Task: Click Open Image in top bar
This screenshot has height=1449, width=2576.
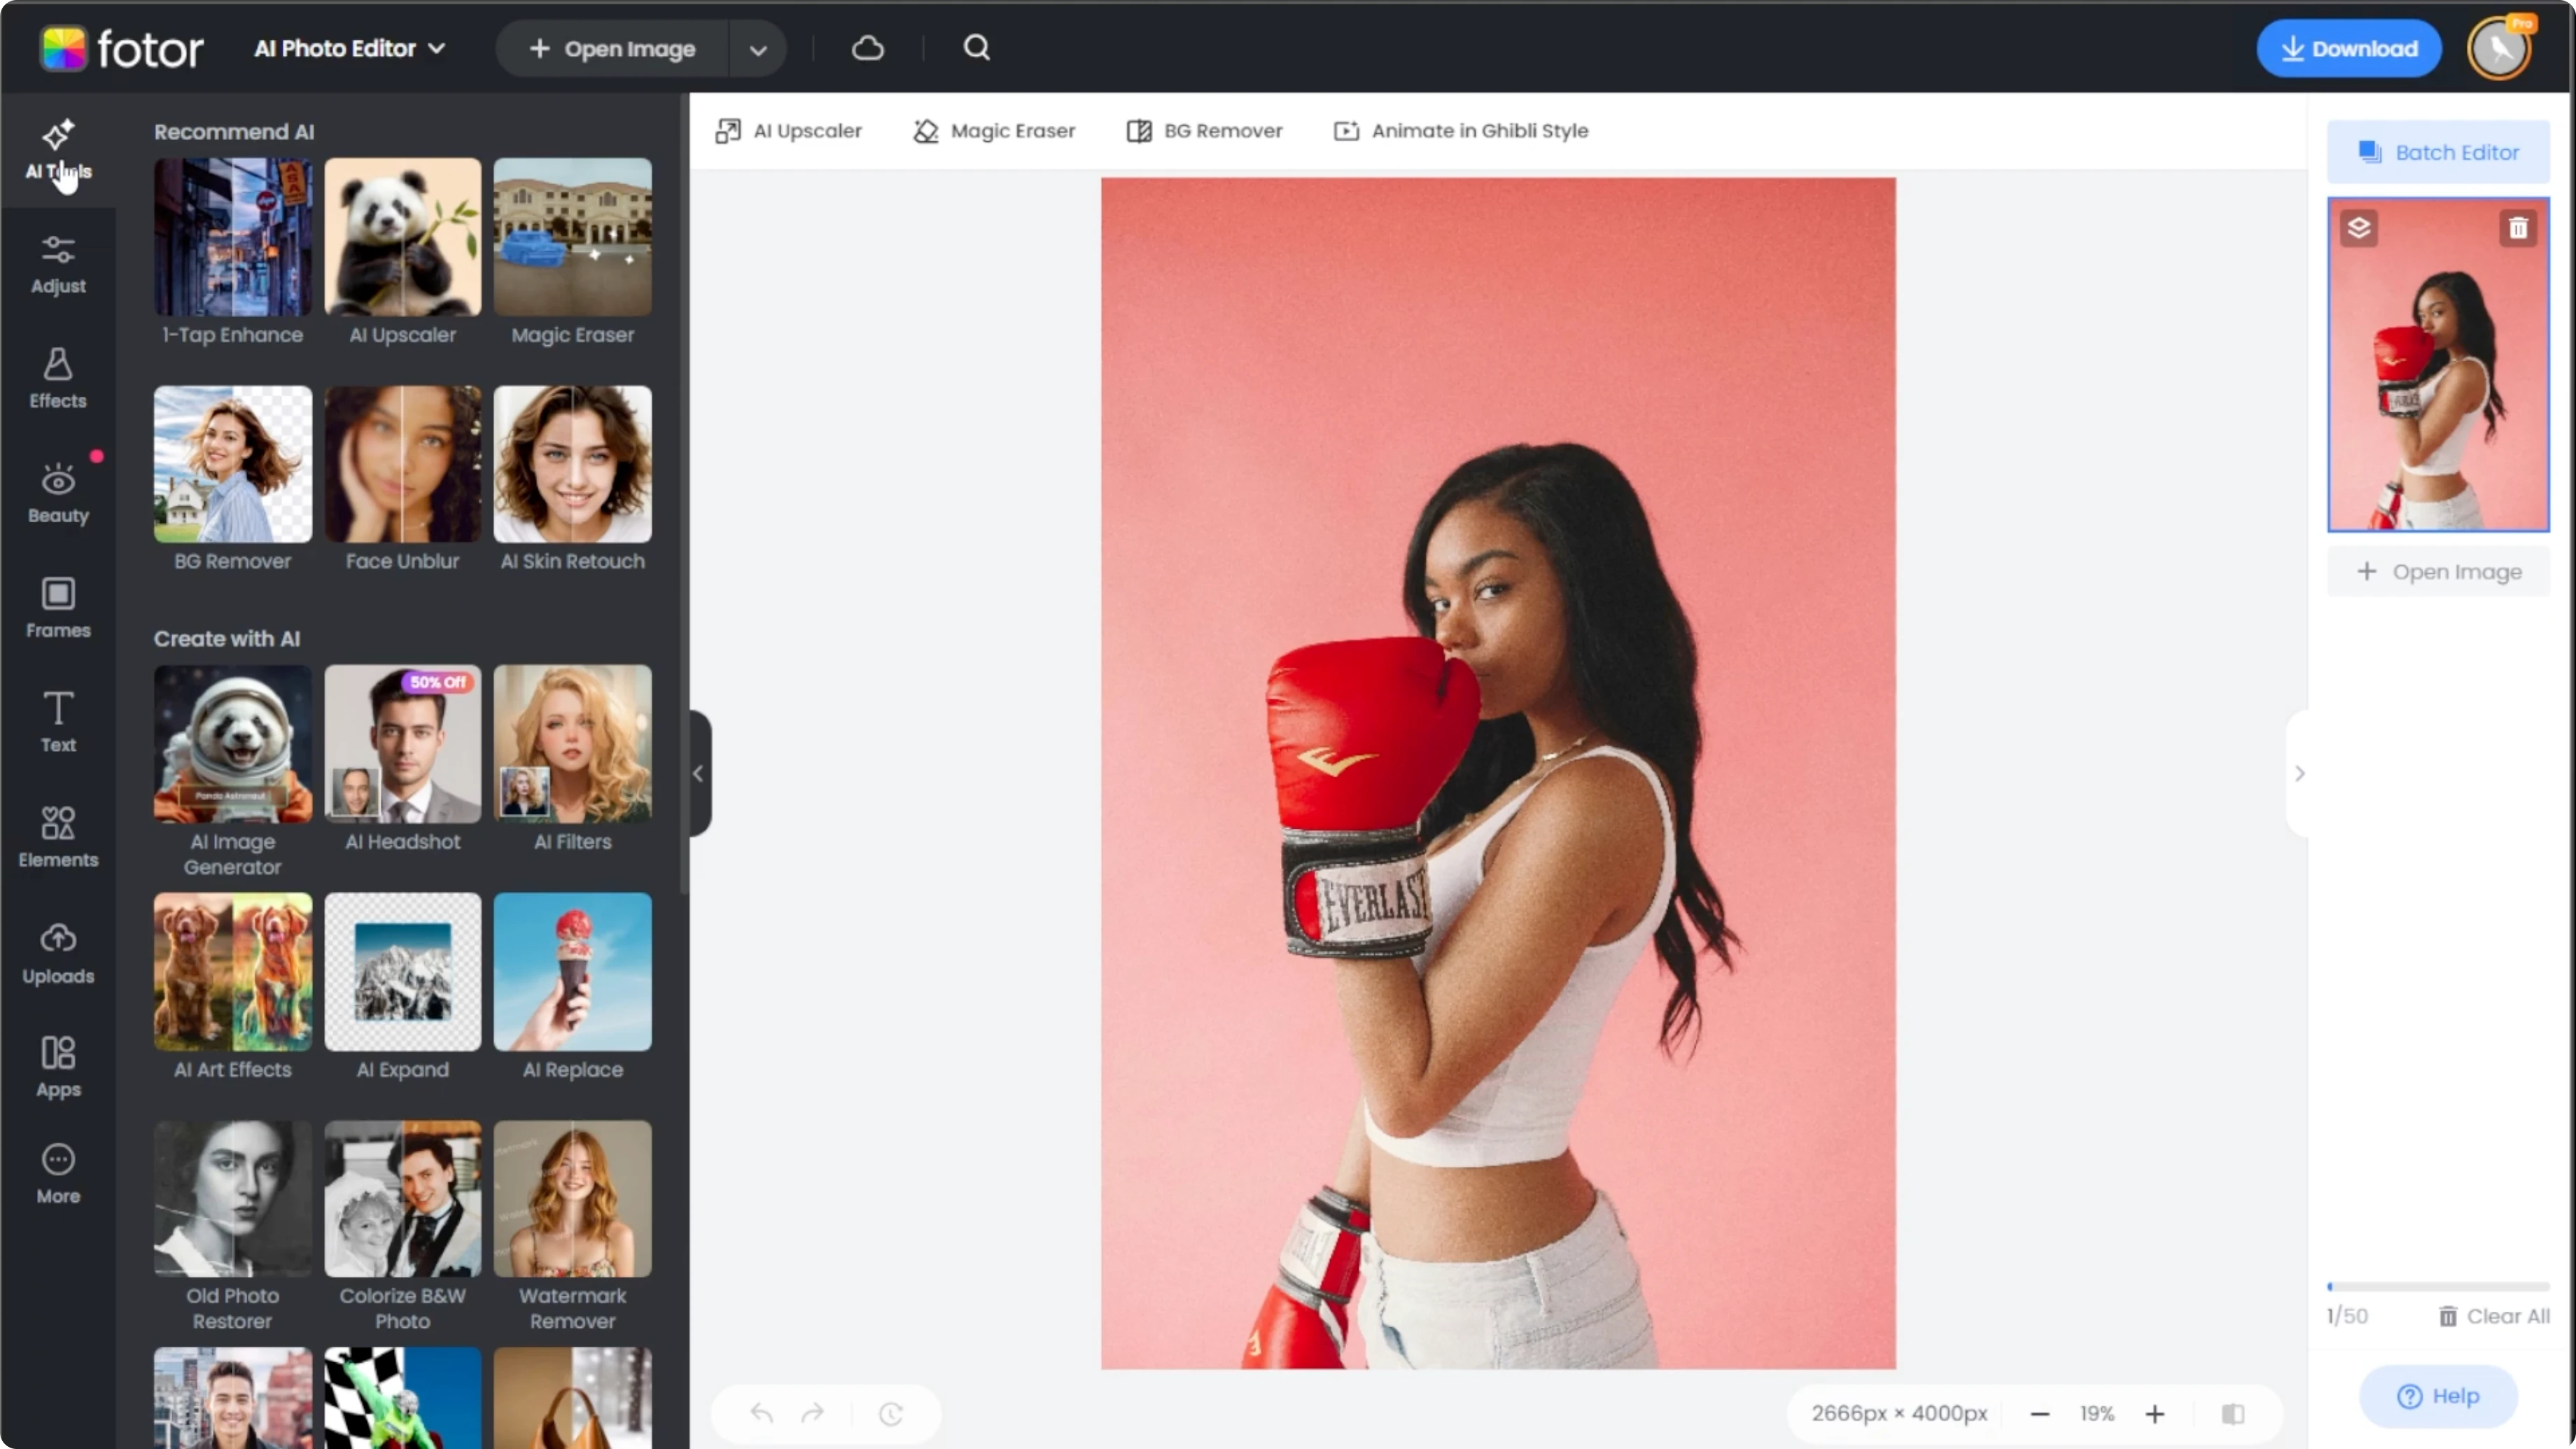Action: pos(612,49)
